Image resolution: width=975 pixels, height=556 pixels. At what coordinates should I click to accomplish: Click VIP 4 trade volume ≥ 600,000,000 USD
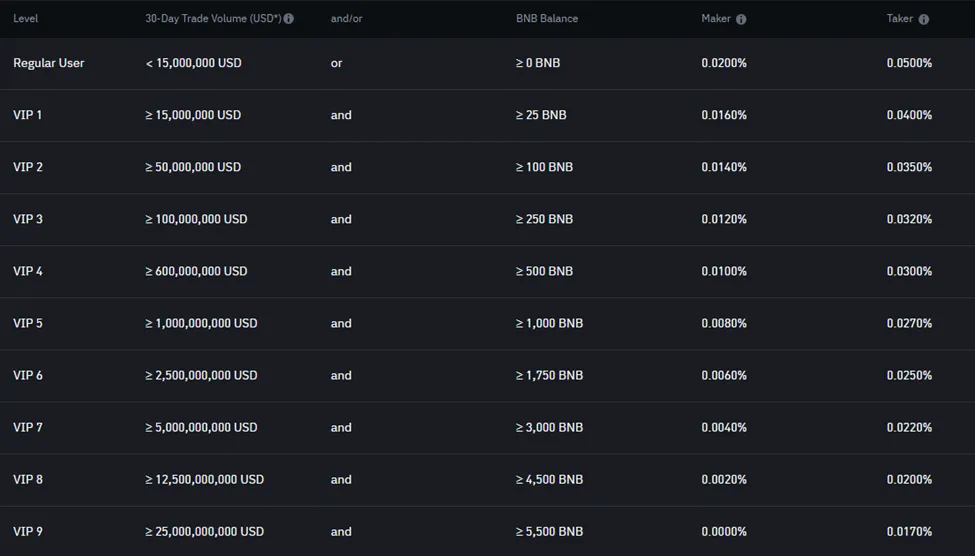196,271
